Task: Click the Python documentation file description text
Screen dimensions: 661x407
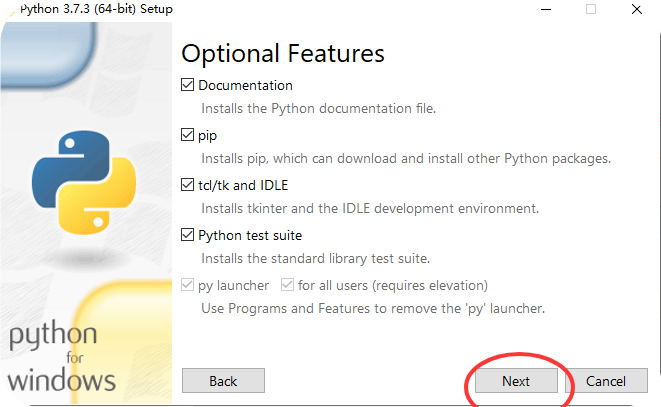Action: (x=318, y=108)
